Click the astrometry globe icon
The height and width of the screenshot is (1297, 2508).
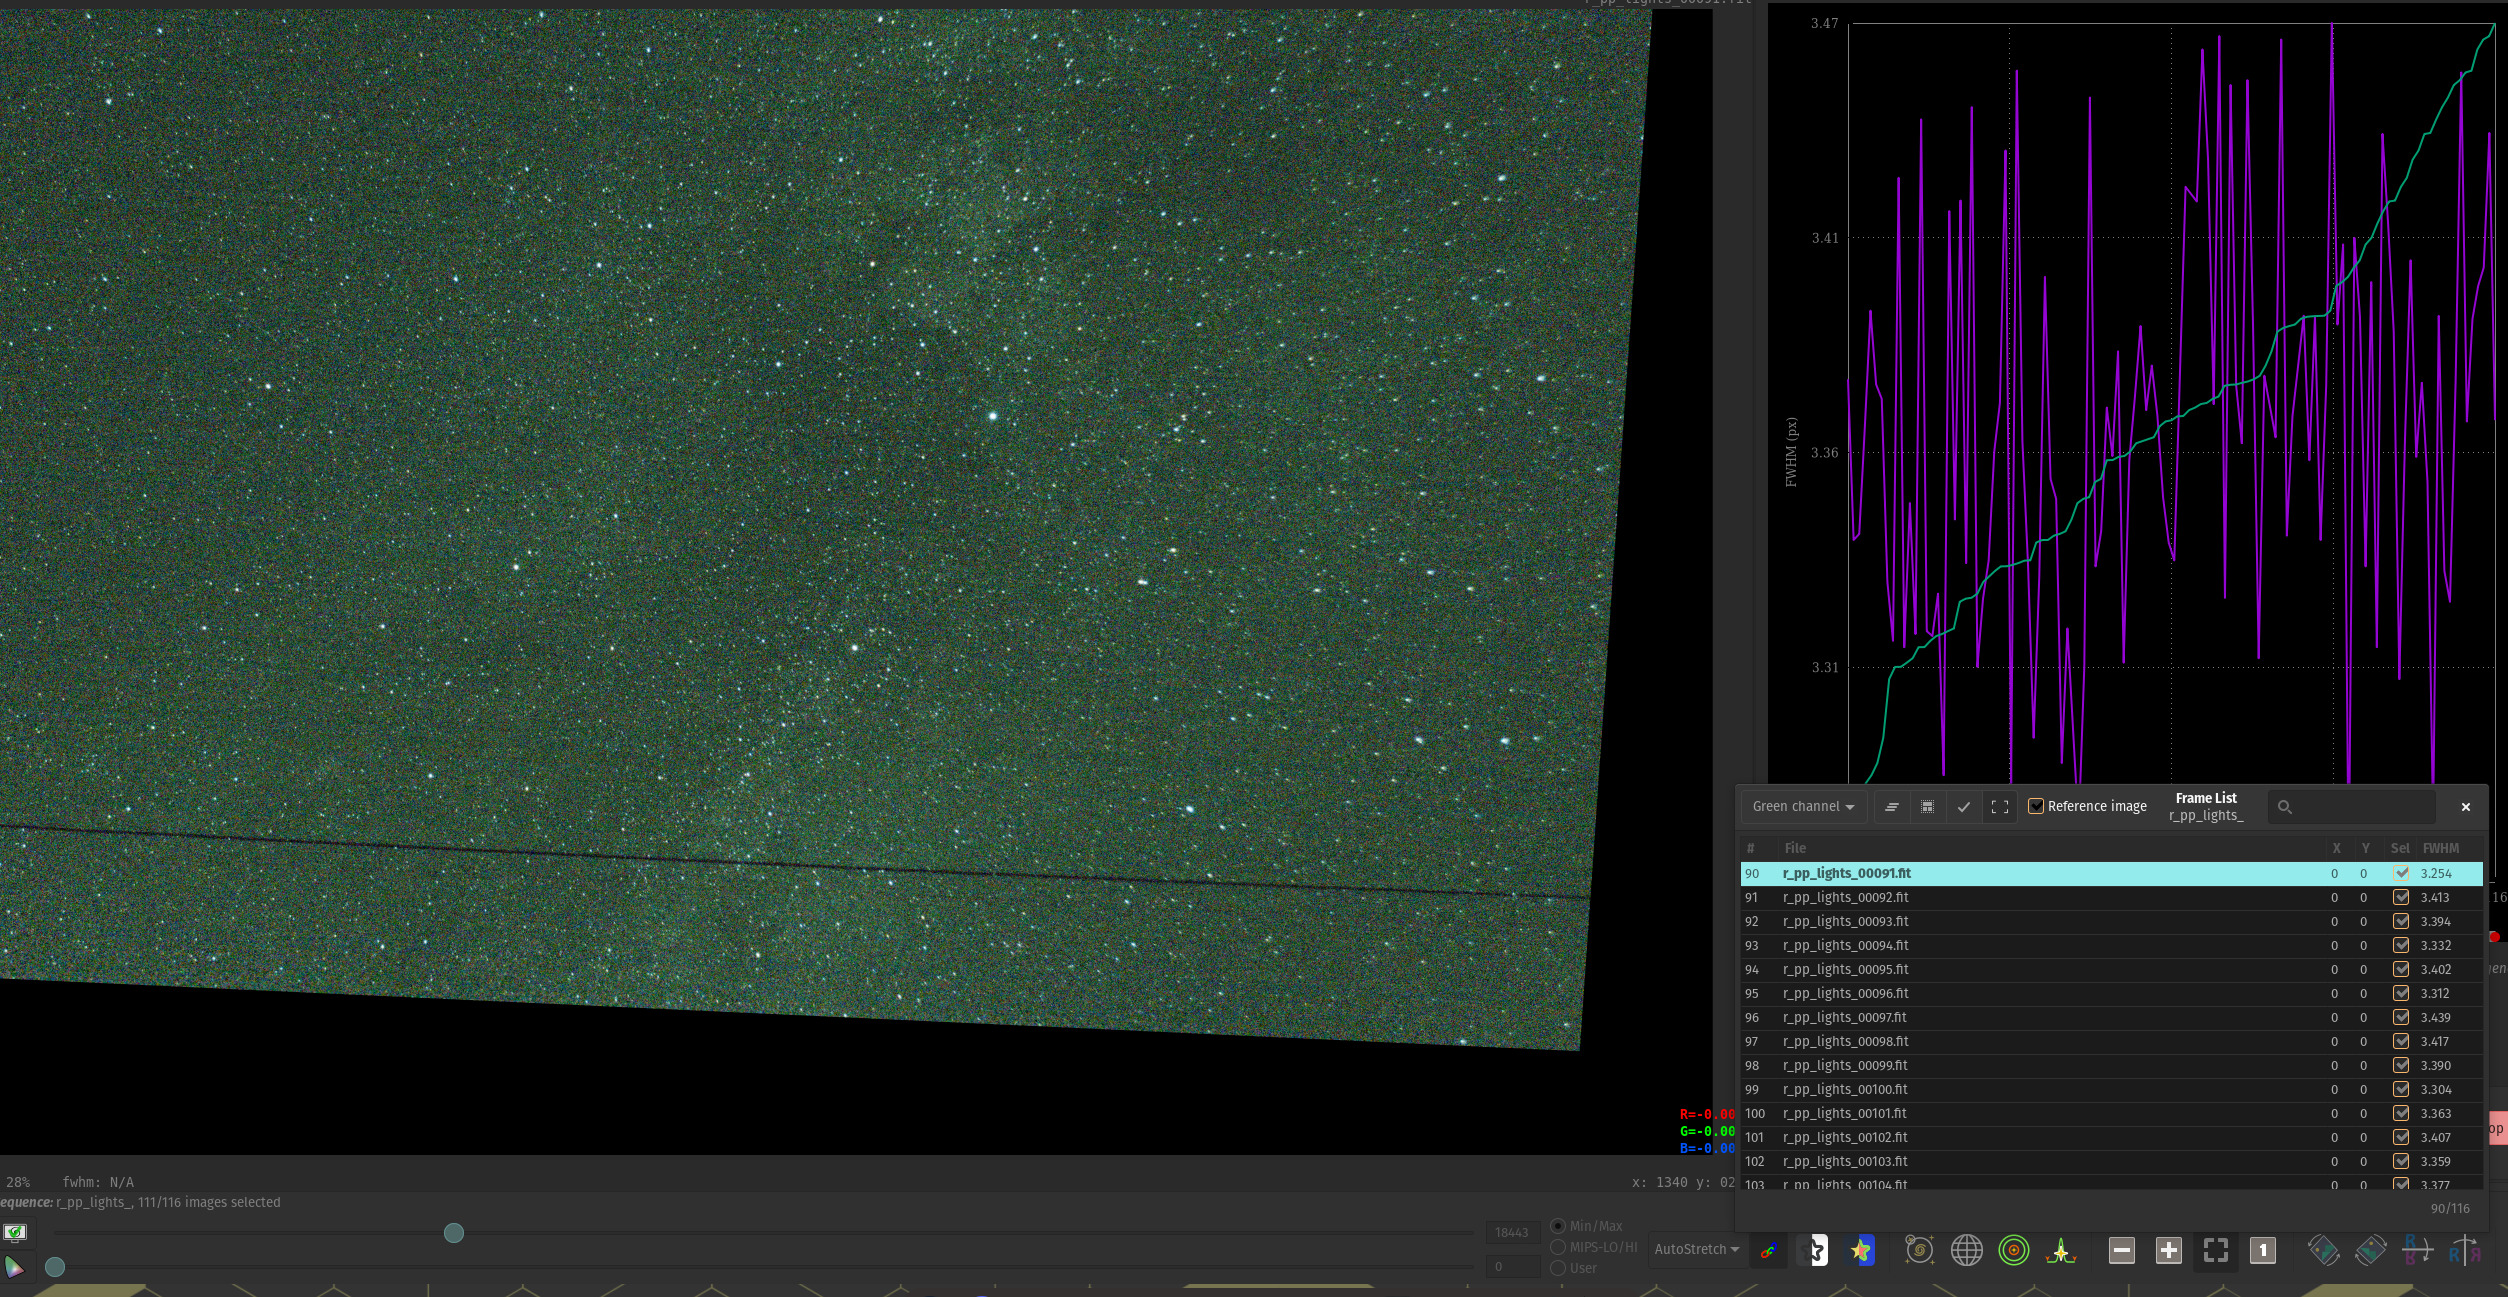pyautogui.click(x=1966, y=1250)
